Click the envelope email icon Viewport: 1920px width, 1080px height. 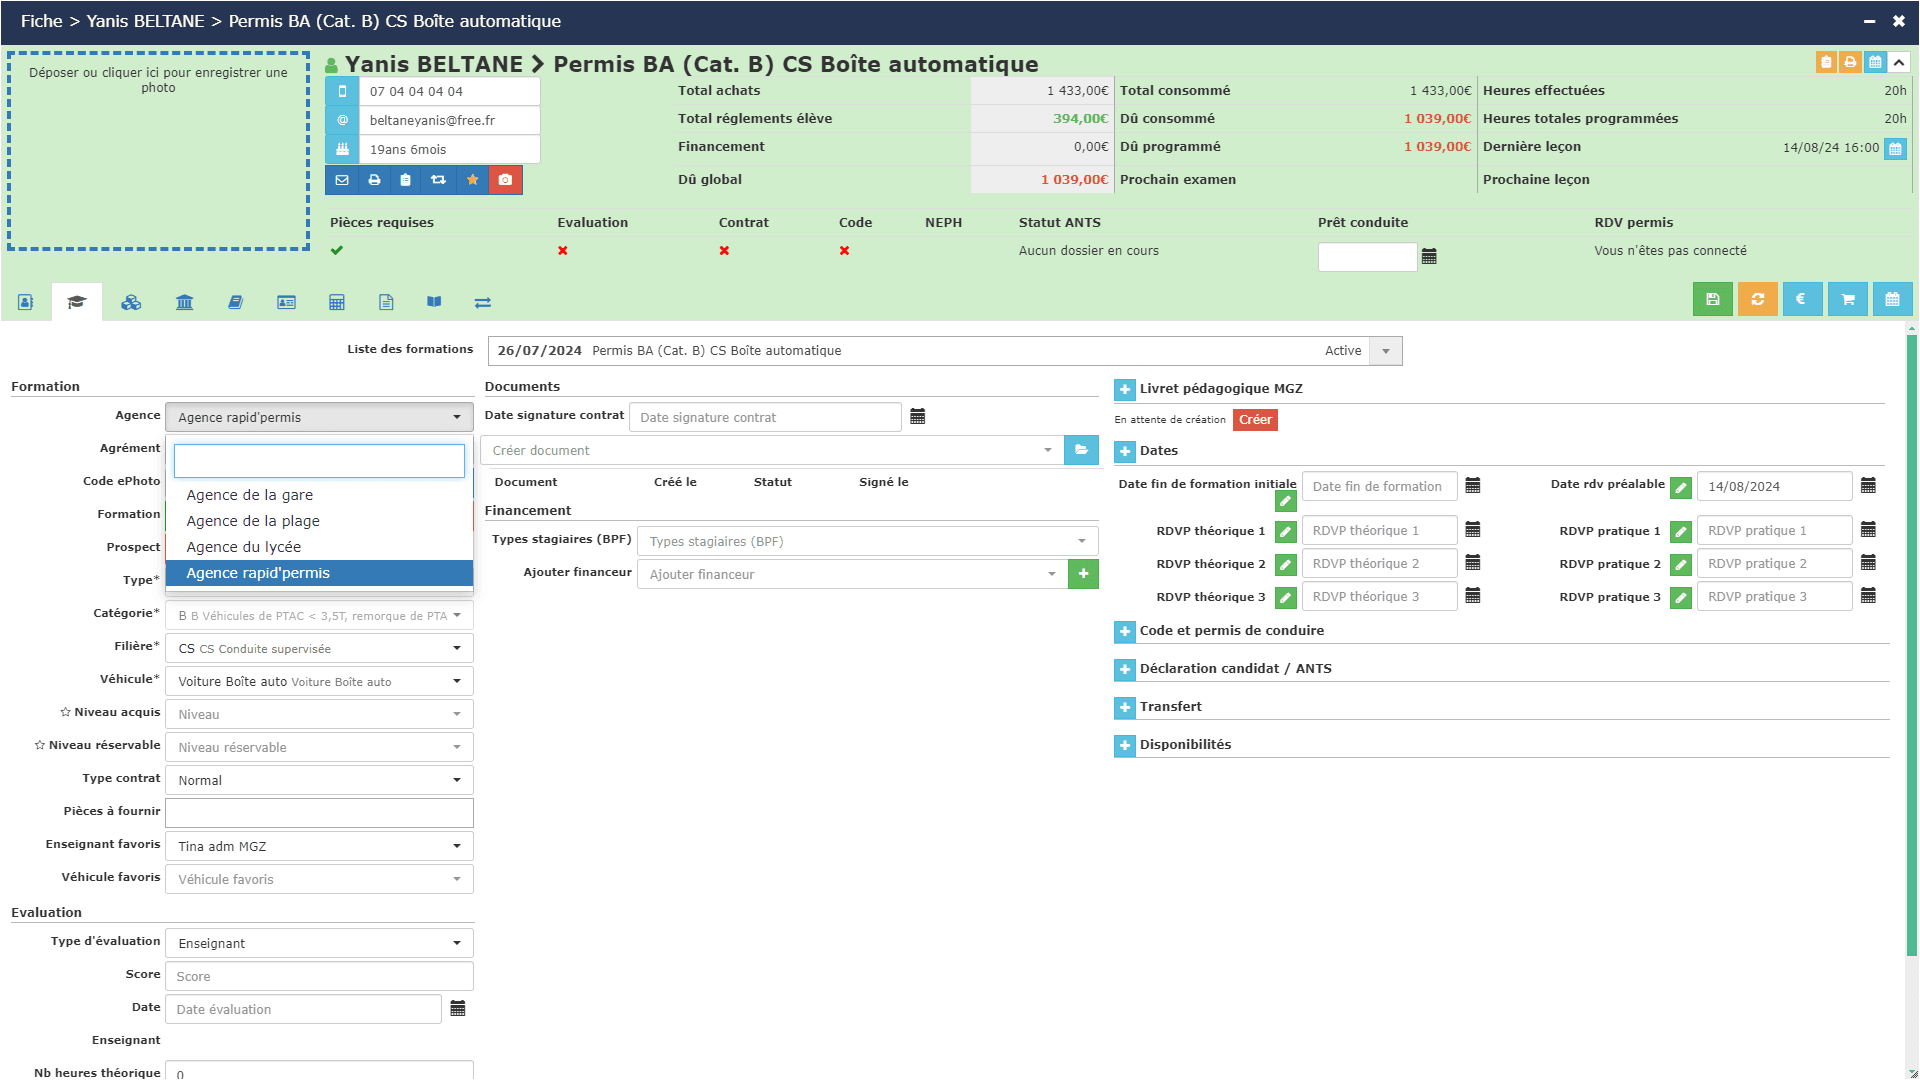(342, 180)
